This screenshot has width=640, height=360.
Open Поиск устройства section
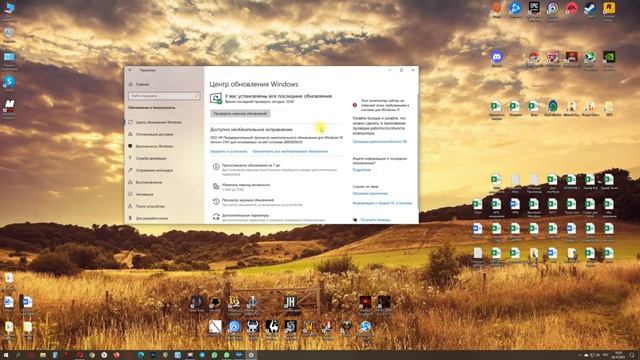coord(150,206)
